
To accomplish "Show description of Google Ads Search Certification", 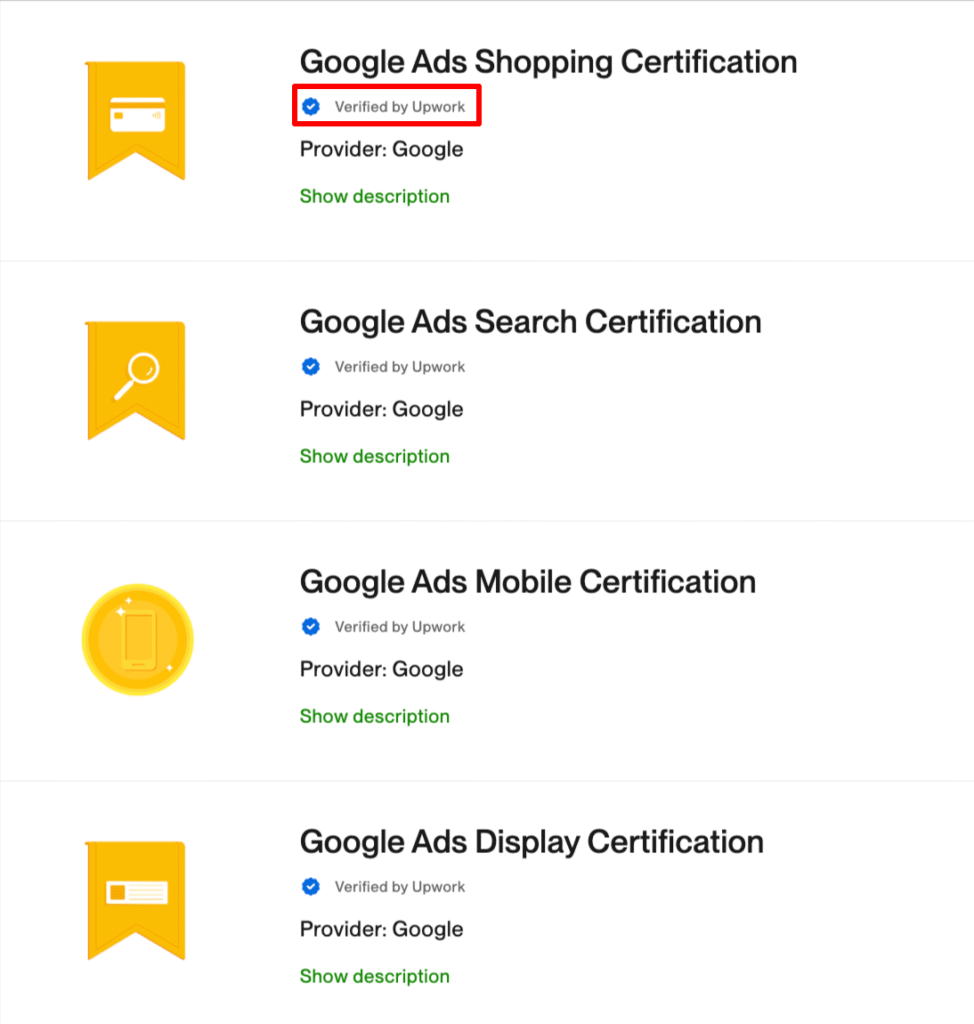I will 375,457.
